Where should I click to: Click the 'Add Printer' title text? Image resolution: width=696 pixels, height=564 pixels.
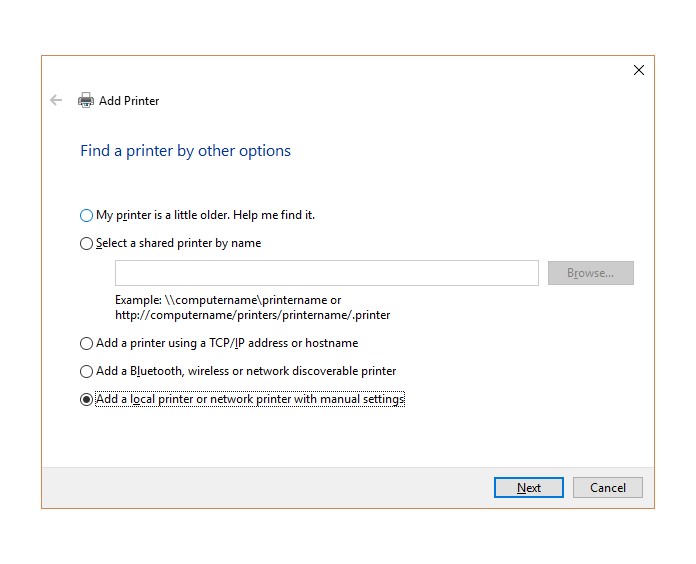pos(129,101)
